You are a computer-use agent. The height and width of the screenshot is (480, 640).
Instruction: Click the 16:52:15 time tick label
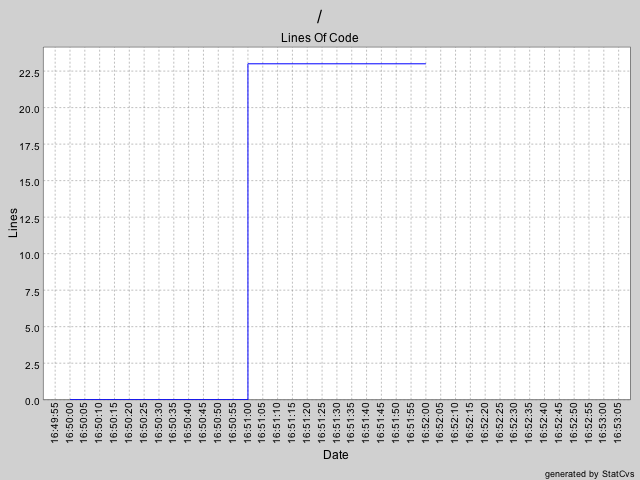click(470, 422)
